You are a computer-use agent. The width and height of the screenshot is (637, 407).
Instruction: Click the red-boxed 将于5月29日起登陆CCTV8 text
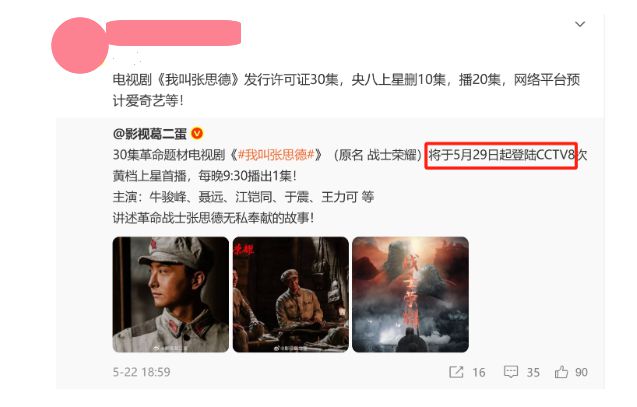(501, 155)
